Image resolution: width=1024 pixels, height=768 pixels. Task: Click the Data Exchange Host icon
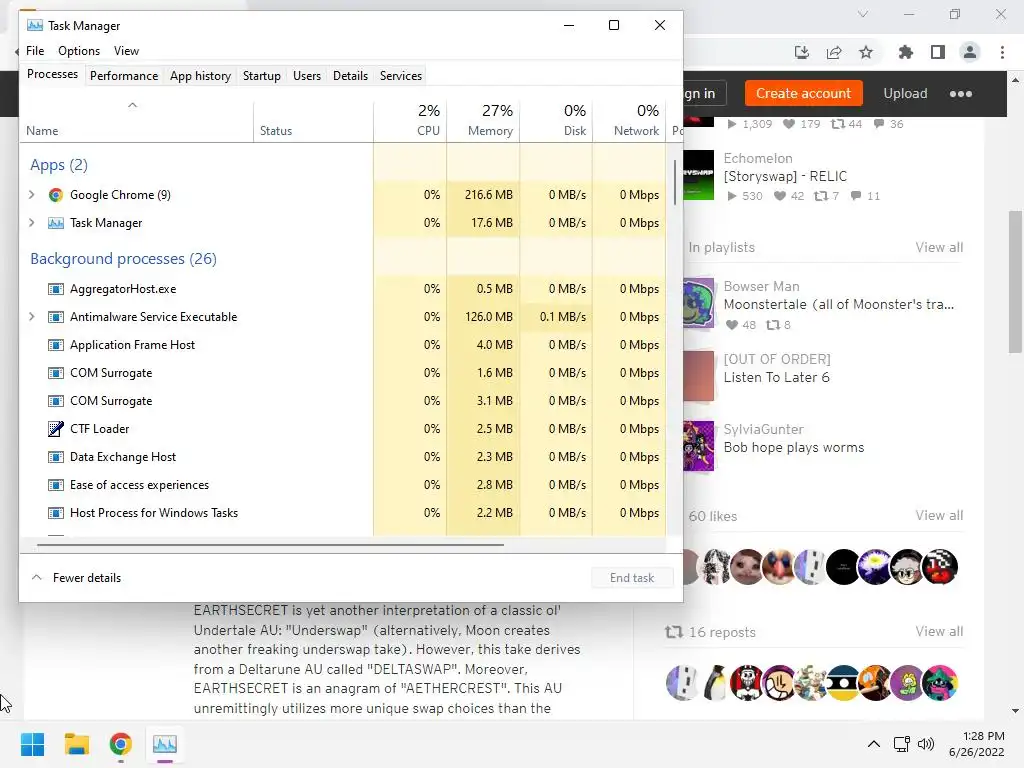(56, 457)
